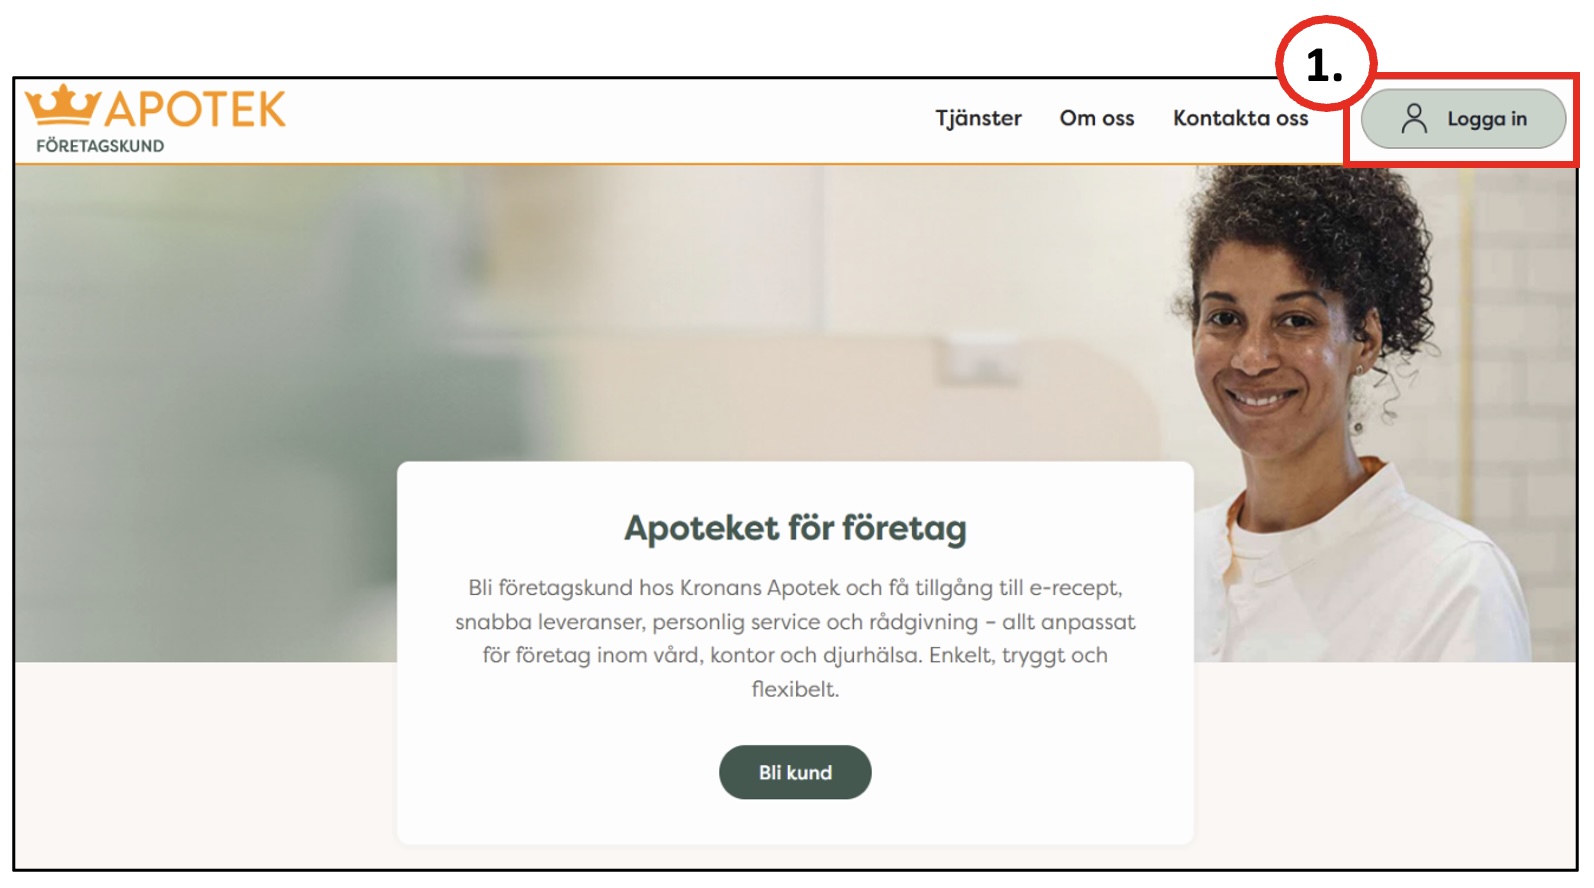The height and width of the screenshot is (888, 1594).
Task: Click the Logga in button
Action: (x=1463, y=119)
